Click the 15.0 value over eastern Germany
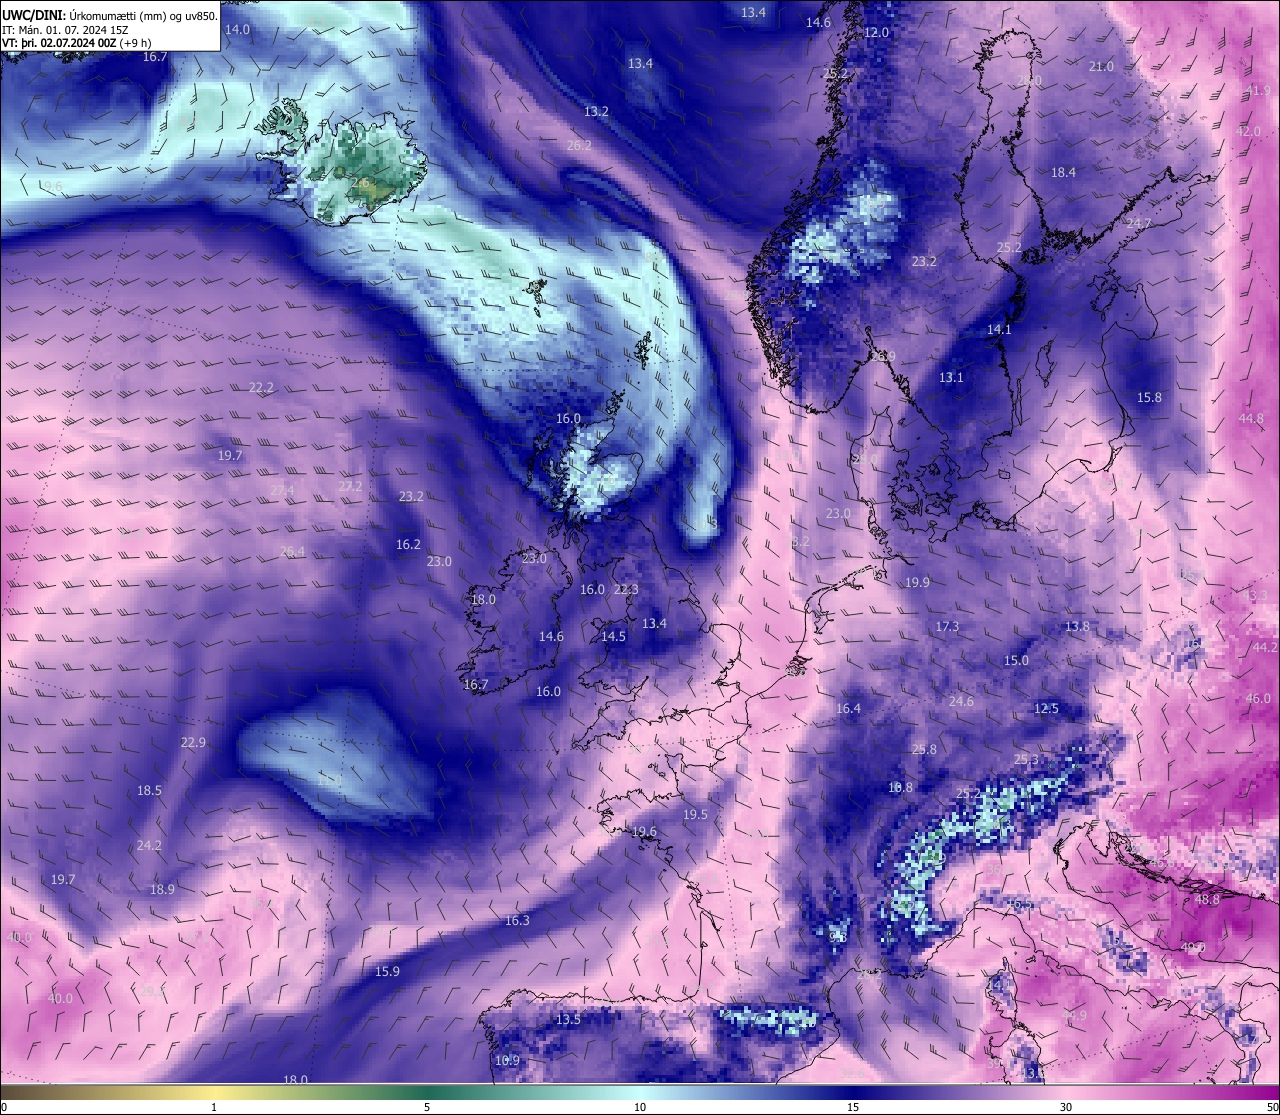The height and width of the screenshot is (1115, 1280). [x=1016, y=660]
